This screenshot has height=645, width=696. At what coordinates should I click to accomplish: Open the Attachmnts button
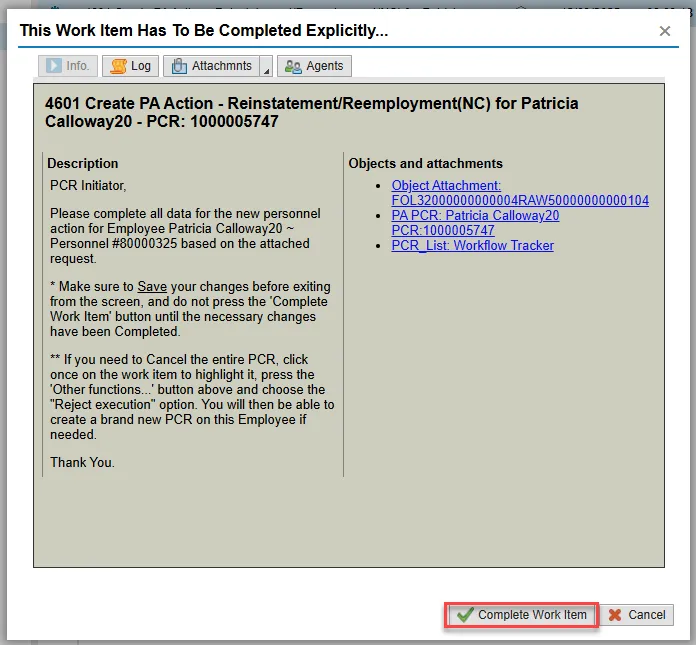tap(211, 66)
